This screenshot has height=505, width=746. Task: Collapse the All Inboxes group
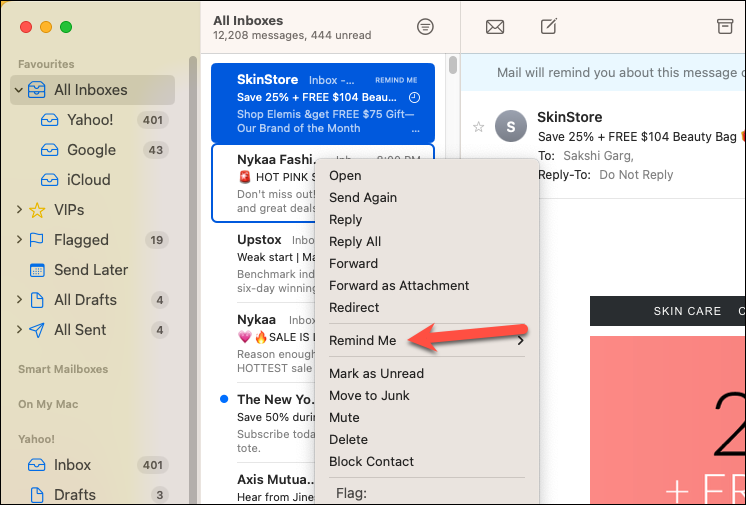[x=19, y=89]
